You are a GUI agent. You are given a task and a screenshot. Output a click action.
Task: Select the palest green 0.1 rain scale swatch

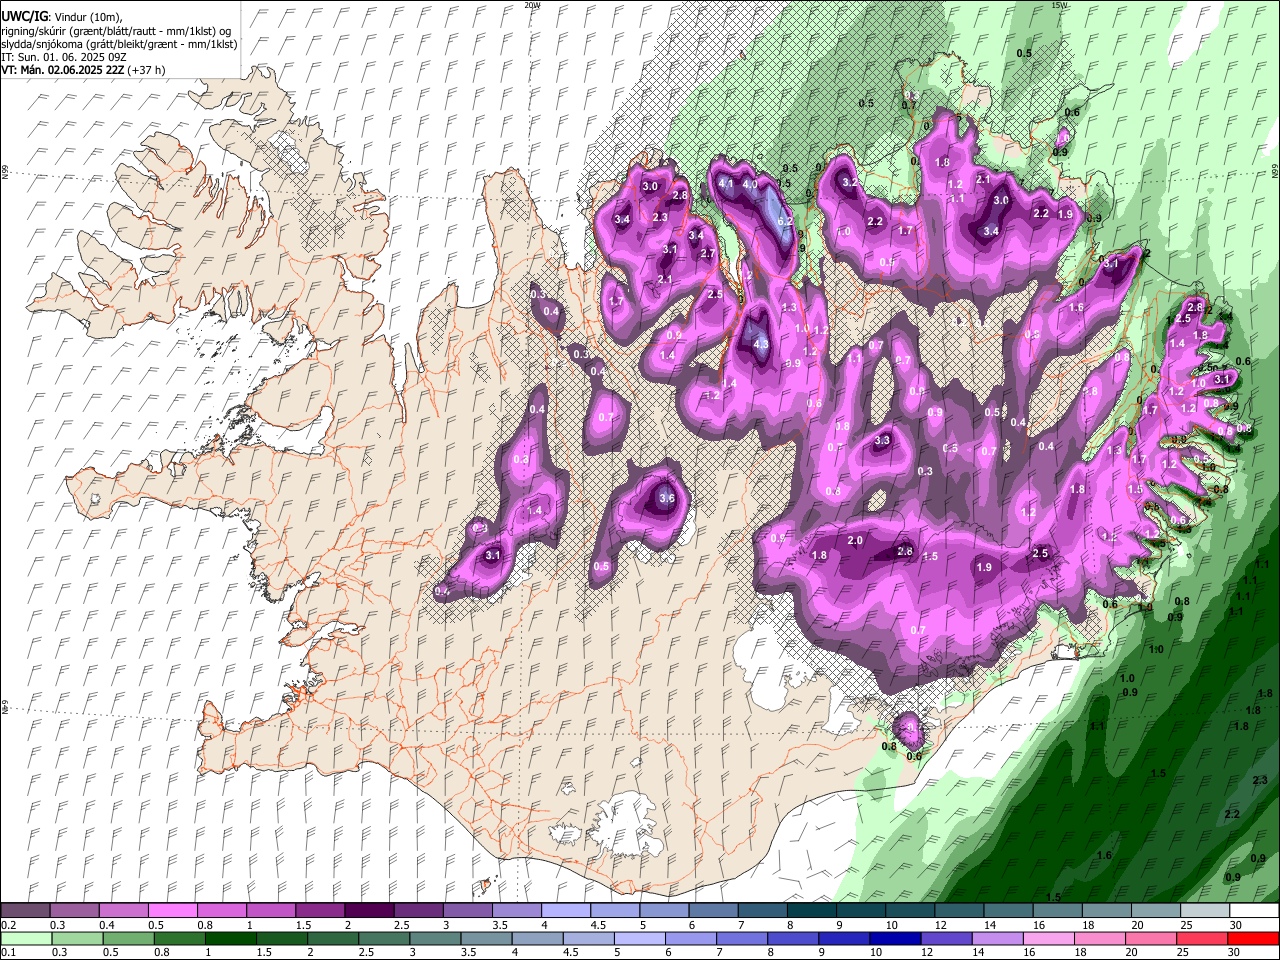(x=26, y=938)
